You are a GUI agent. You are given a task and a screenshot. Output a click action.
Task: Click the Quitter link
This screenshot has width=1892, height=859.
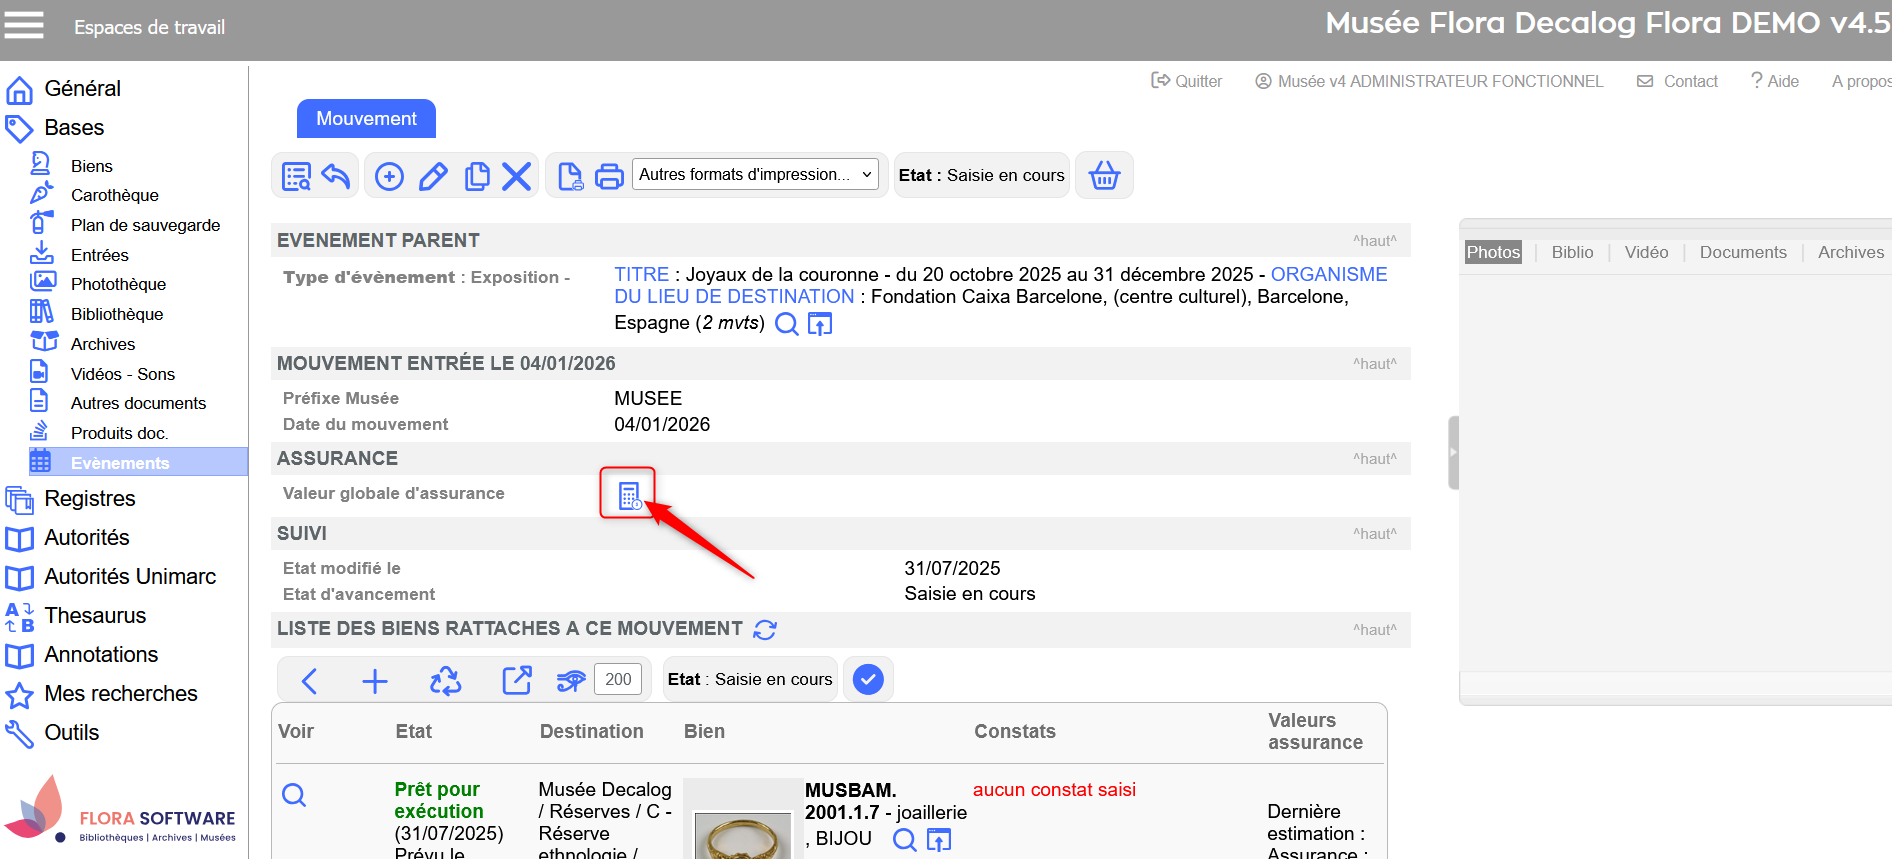pos(1187,81)
